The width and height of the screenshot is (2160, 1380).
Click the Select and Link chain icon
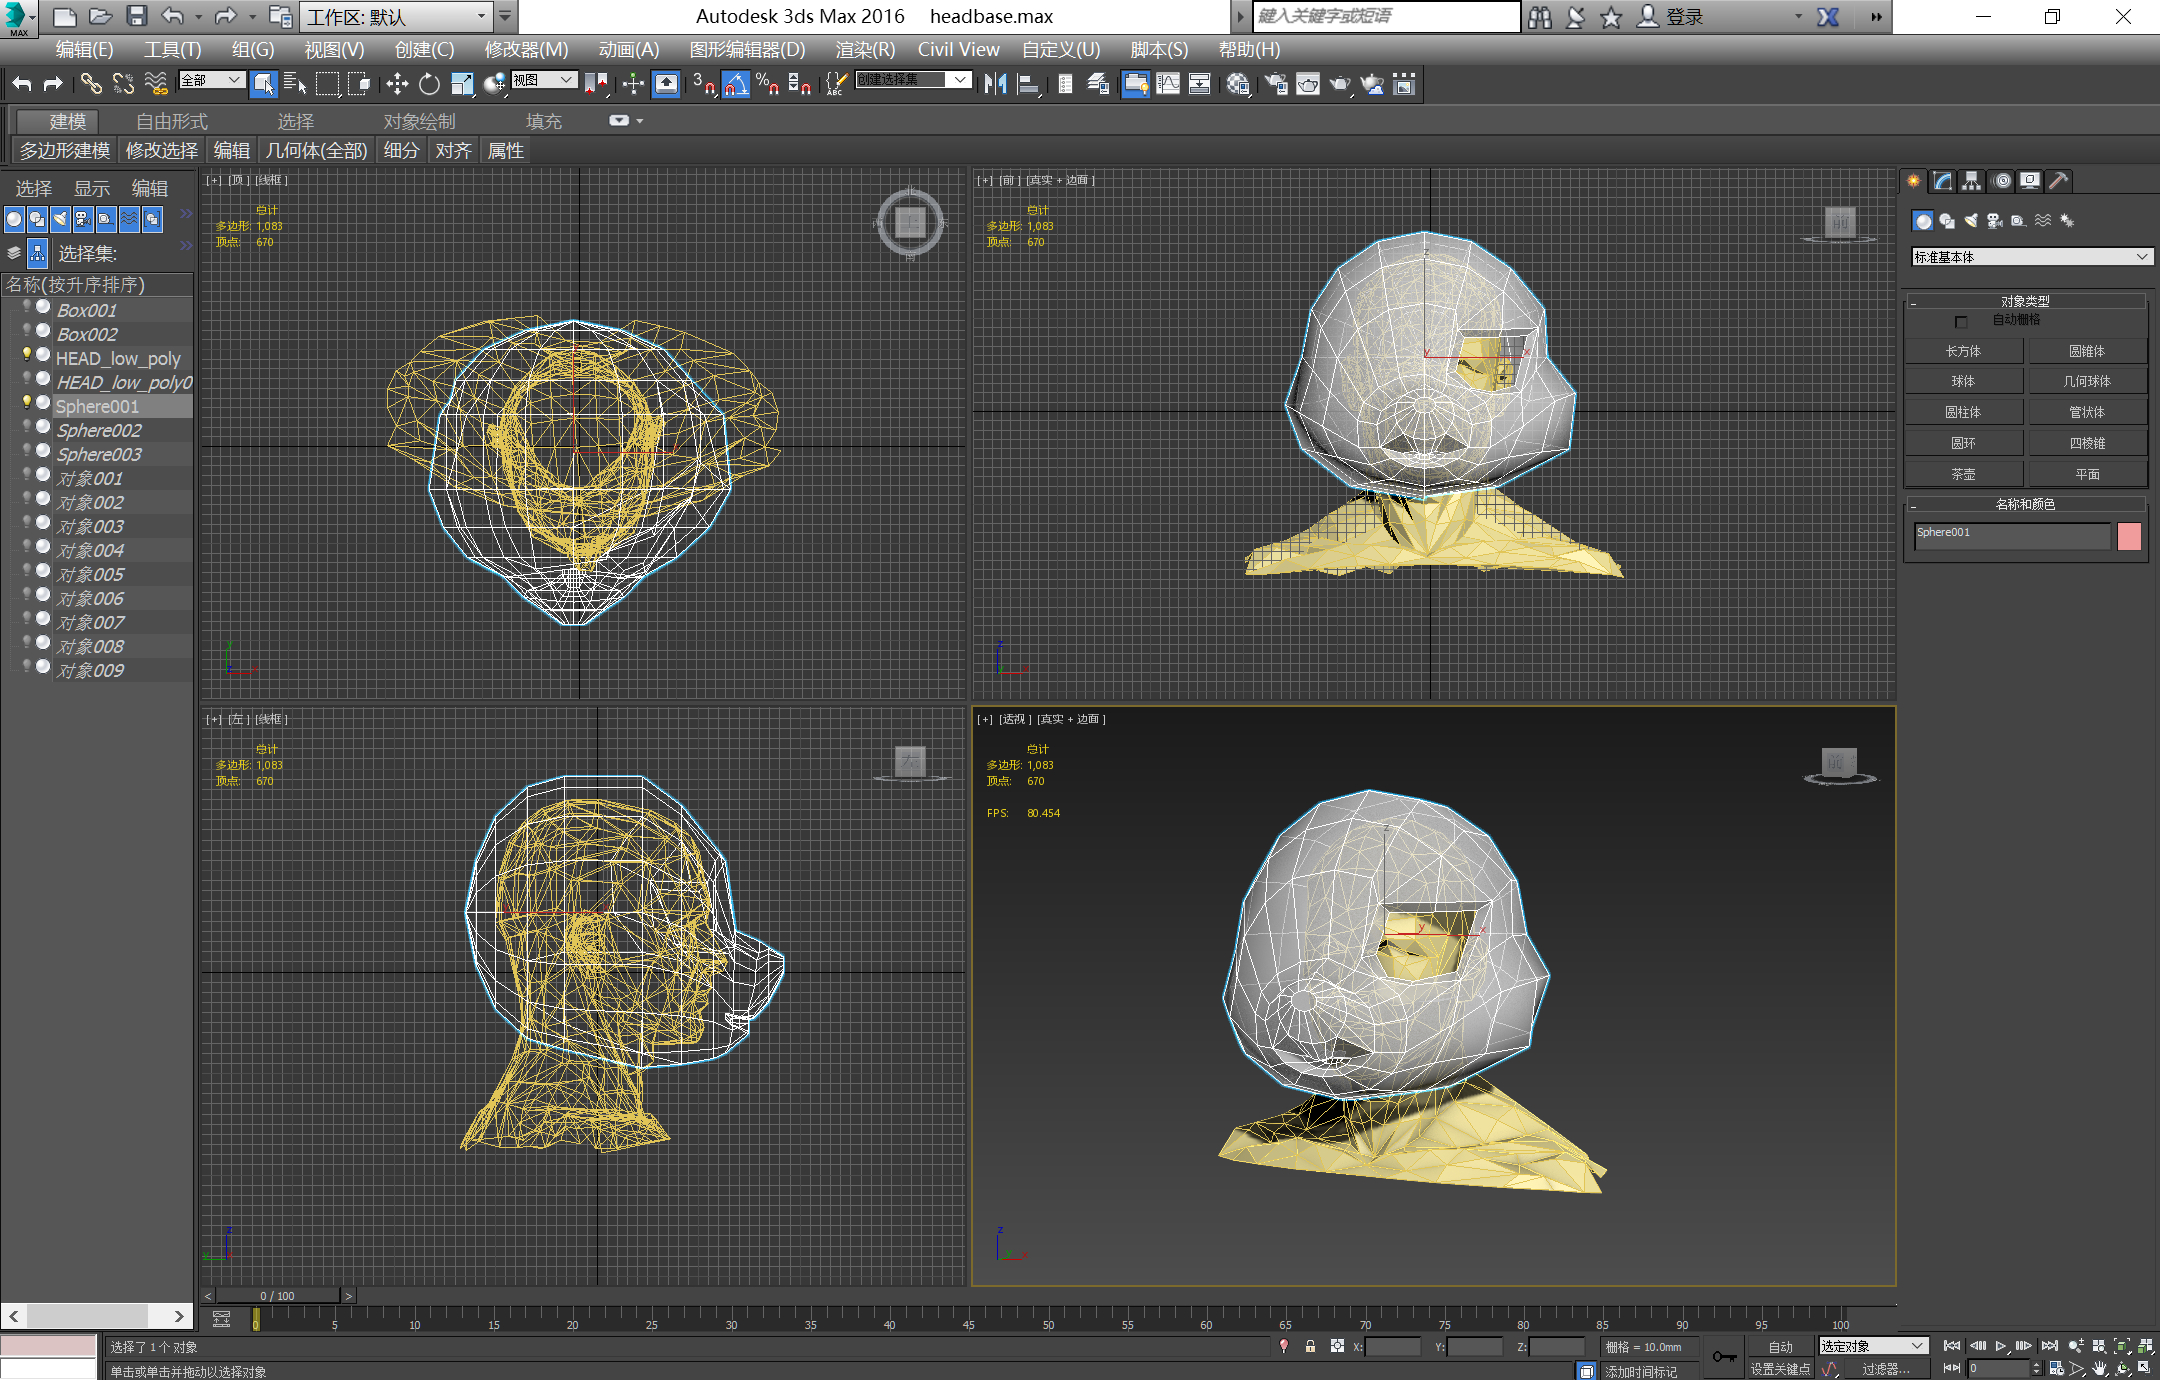[x=91, y=84]
